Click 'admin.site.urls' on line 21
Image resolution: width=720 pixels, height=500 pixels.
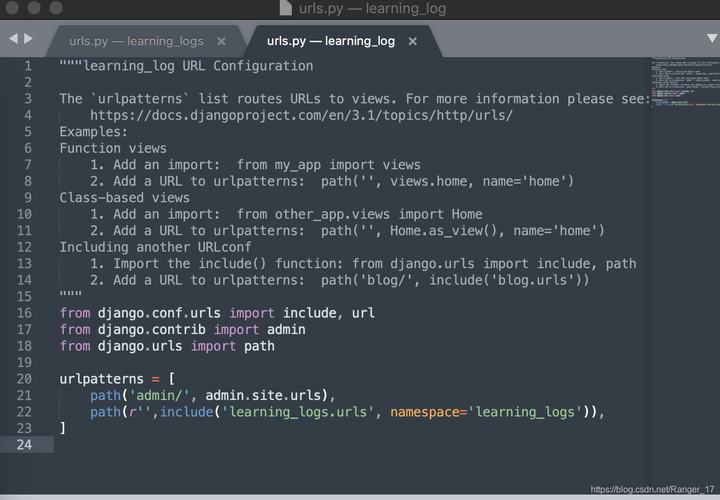pos(263,395)
